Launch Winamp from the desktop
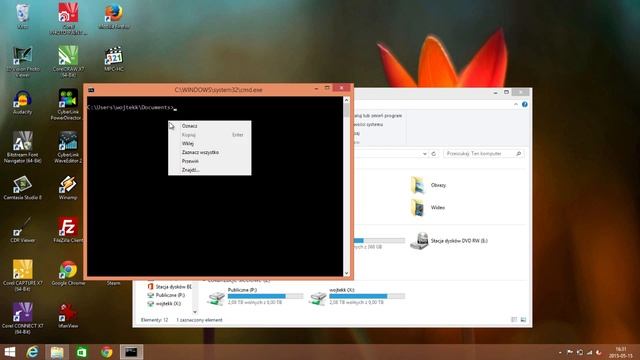 [x=68, y=188]
